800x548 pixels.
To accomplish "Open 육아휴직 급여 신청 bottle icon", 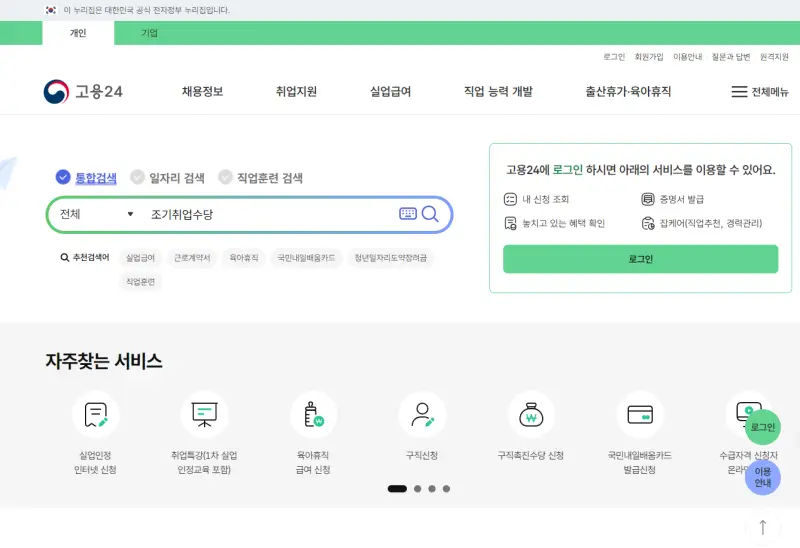I will coord(313,415).
